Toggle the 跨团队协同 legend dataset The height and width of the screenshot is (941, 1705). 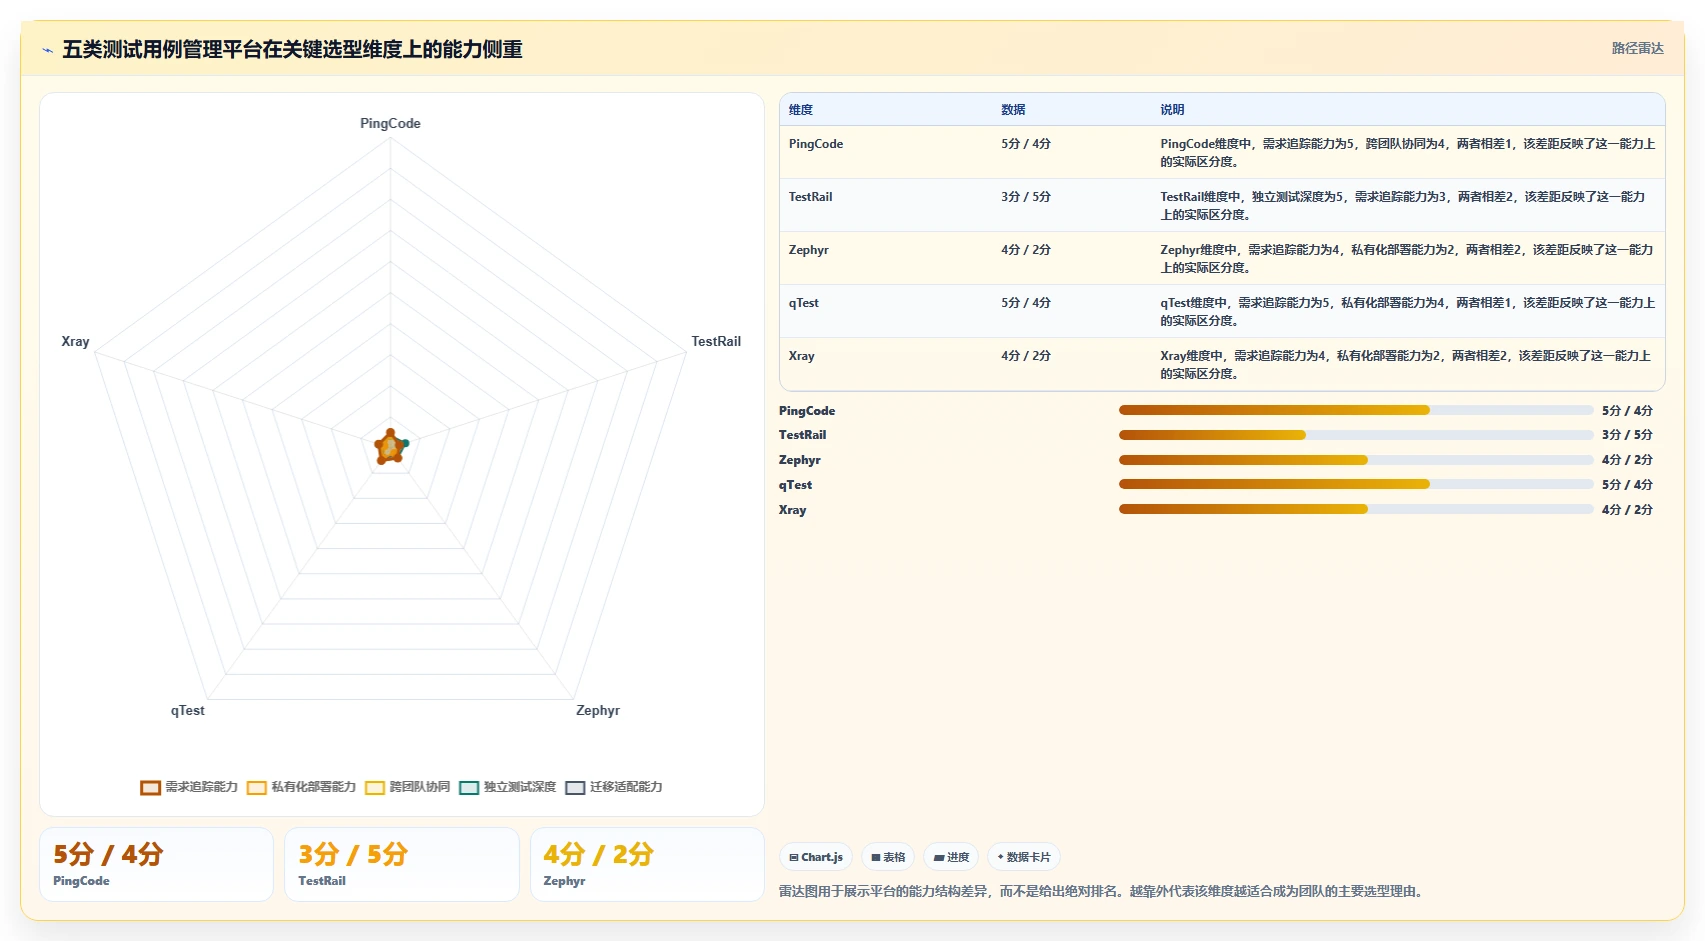(x=408, y=787)
